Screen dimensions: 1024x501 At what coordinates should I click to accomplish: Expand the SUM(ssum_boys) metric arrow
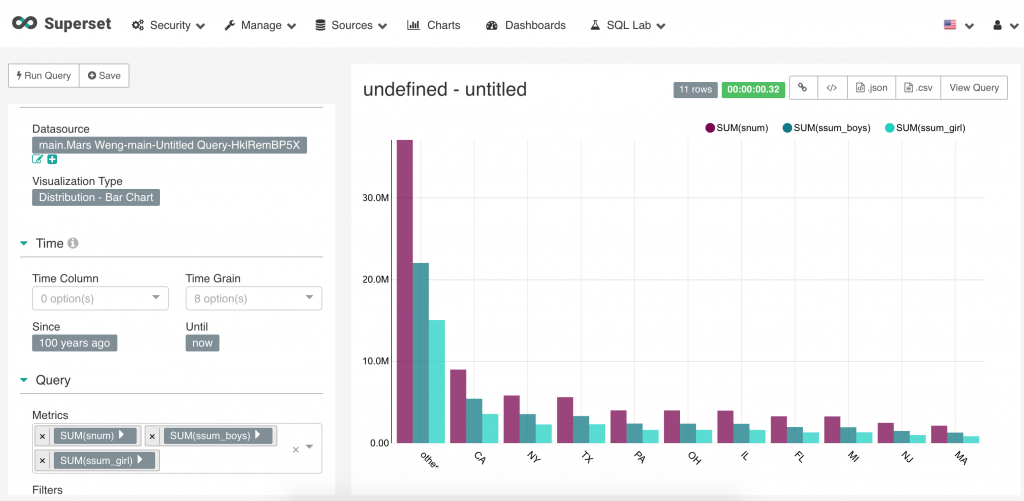pos(258,435)
